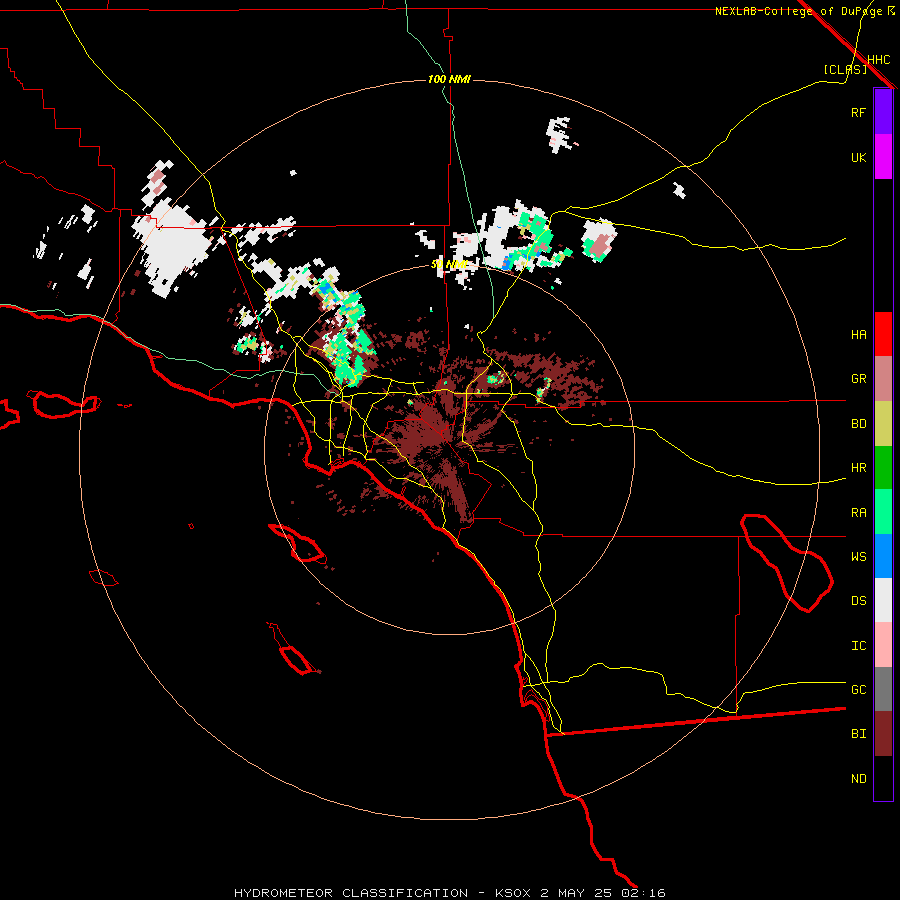Select the BI brown legend swatch
The image size is (900, 900).
(883, 734)
